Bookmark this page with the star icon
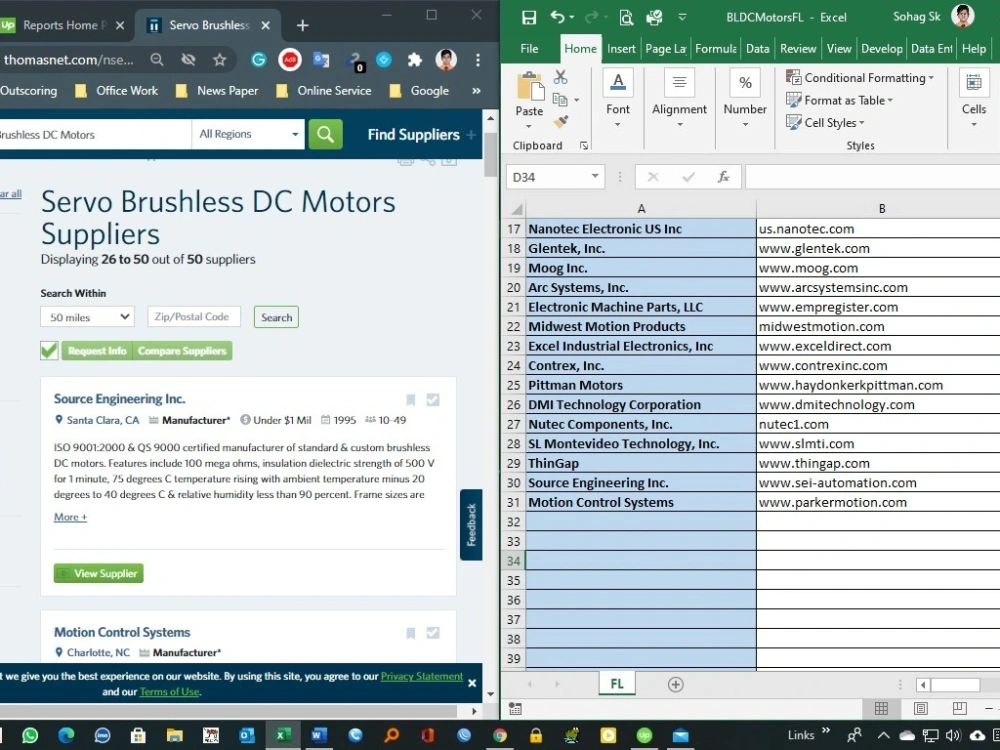The height and width of the screenshot is (750, 1000). [219, 60]
